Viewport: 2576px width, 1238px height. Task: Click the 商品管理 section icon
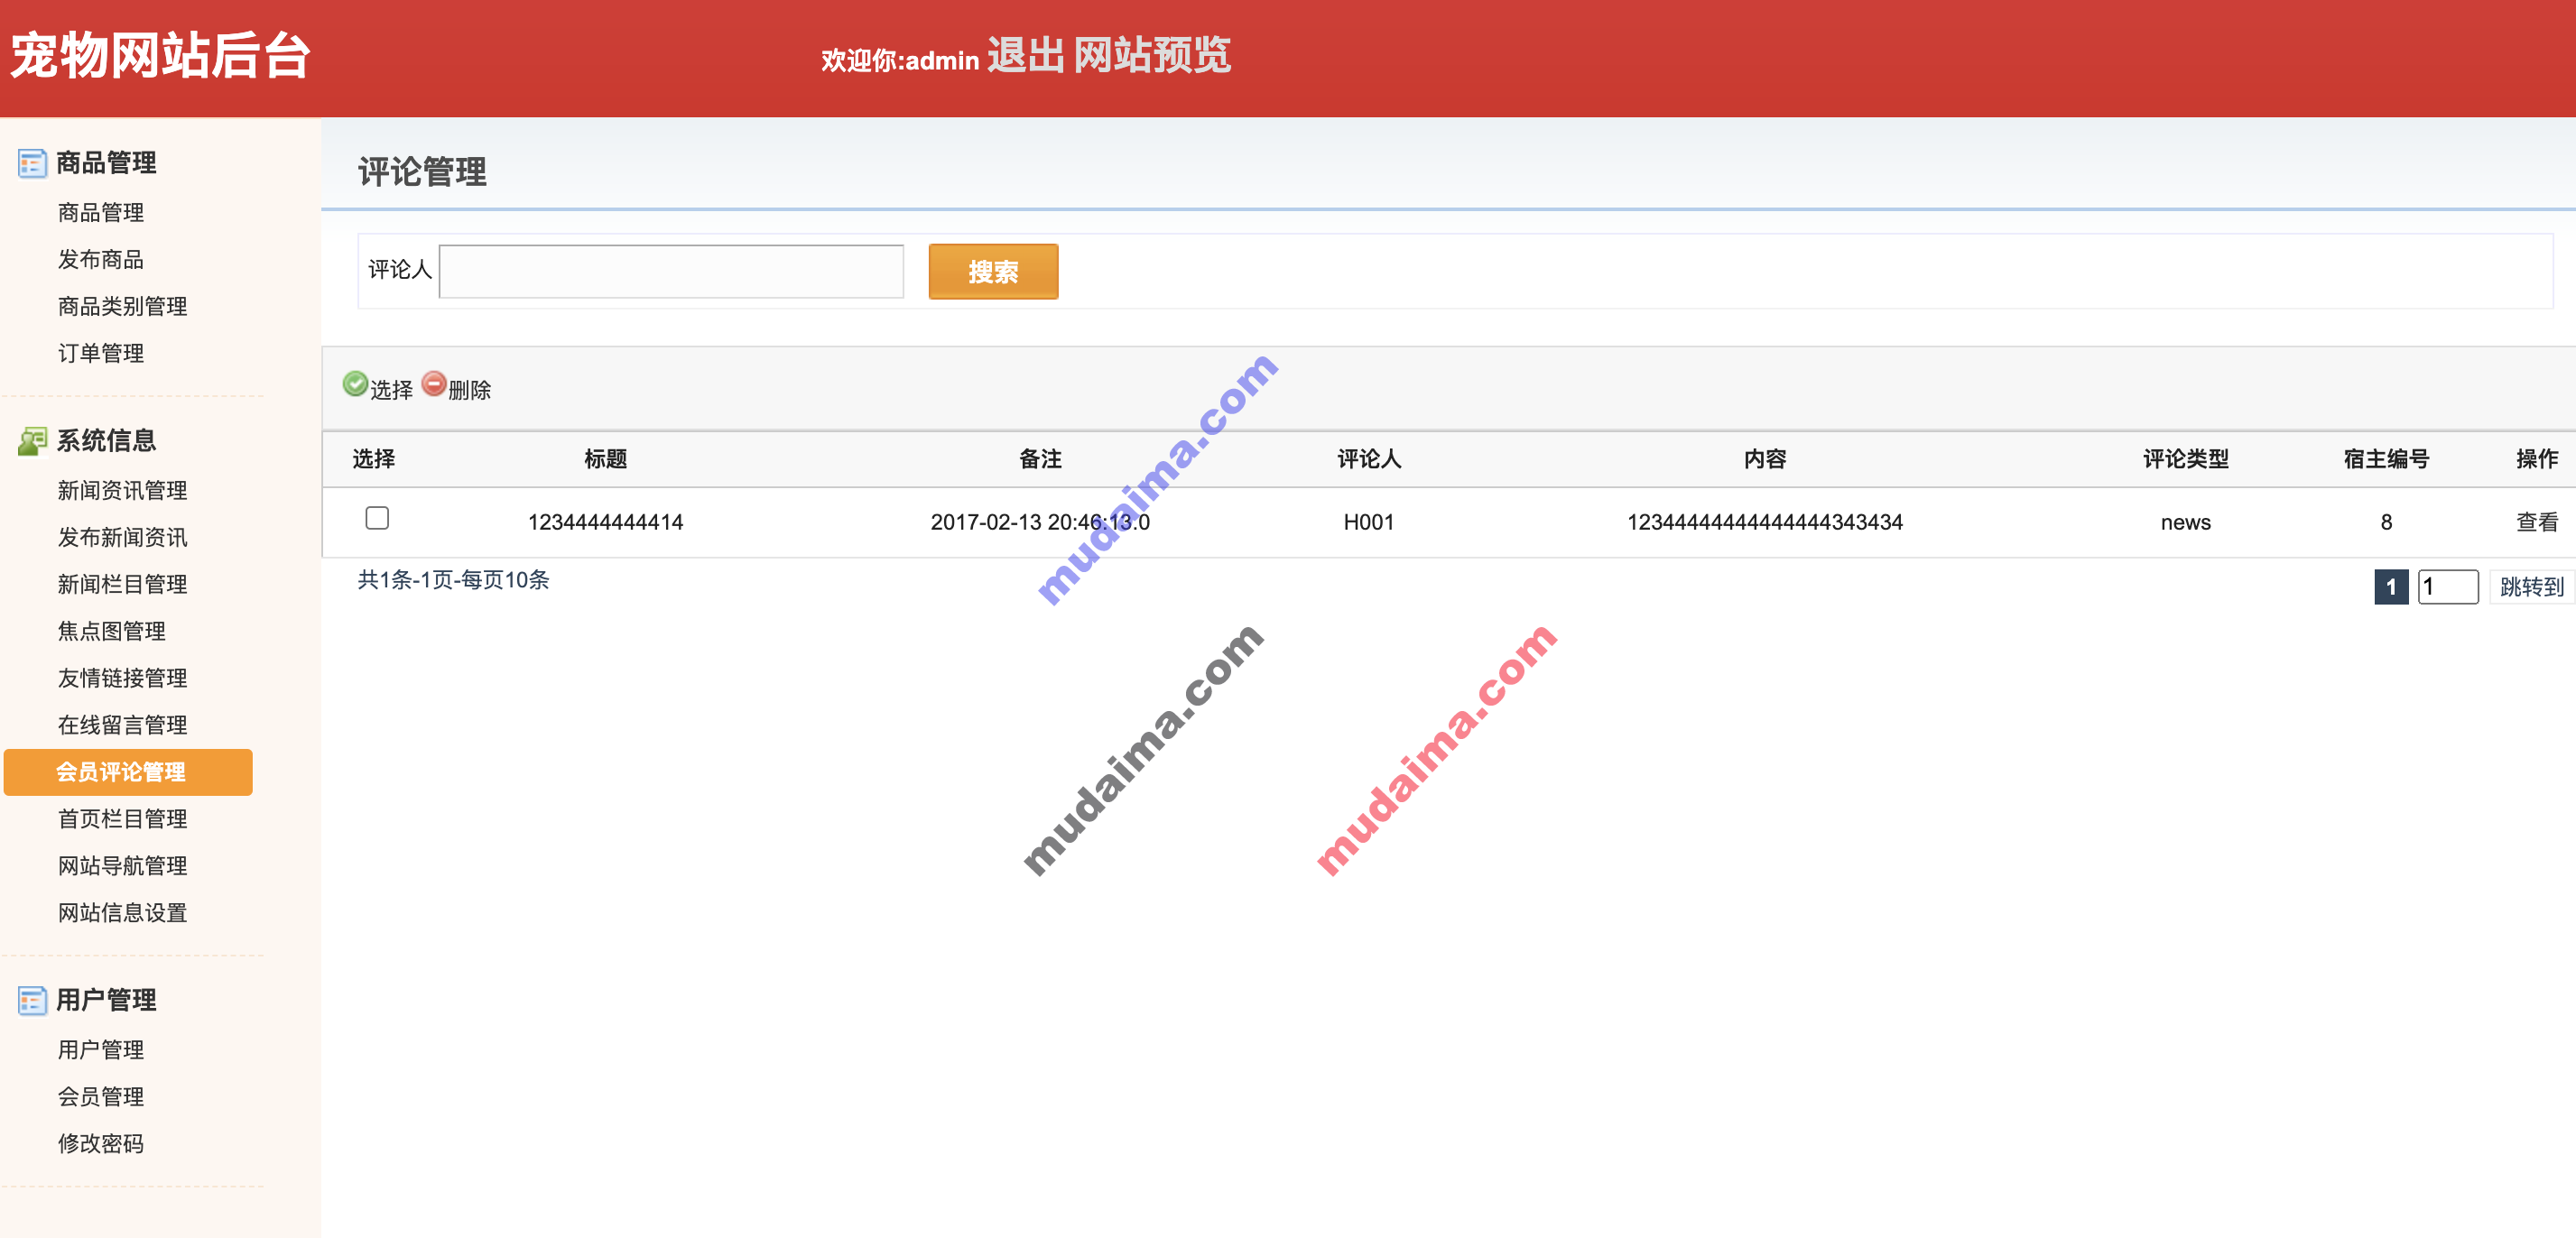(32, 163)
